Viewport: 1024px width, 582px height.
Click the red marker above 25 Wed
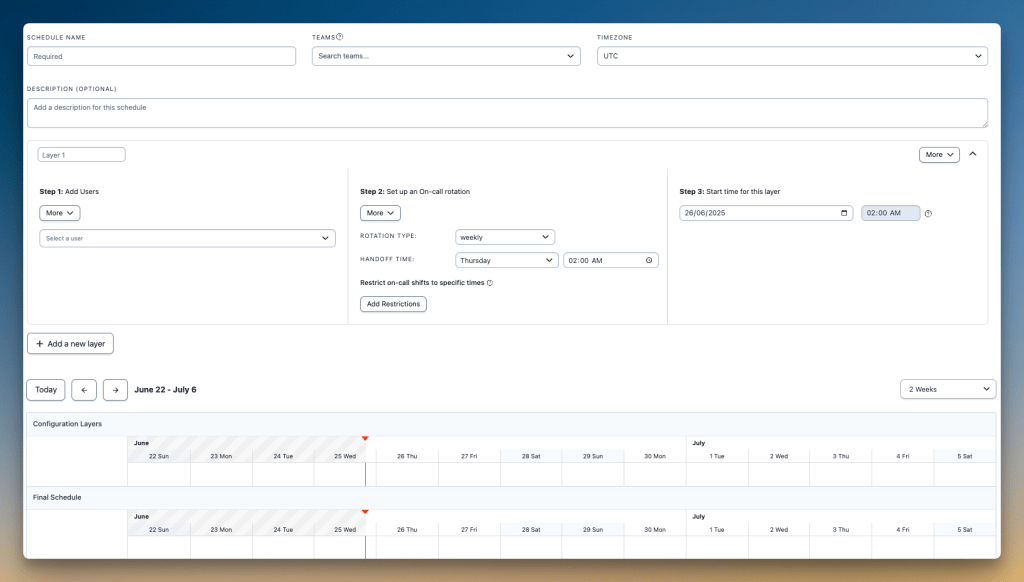coord(365,437)
